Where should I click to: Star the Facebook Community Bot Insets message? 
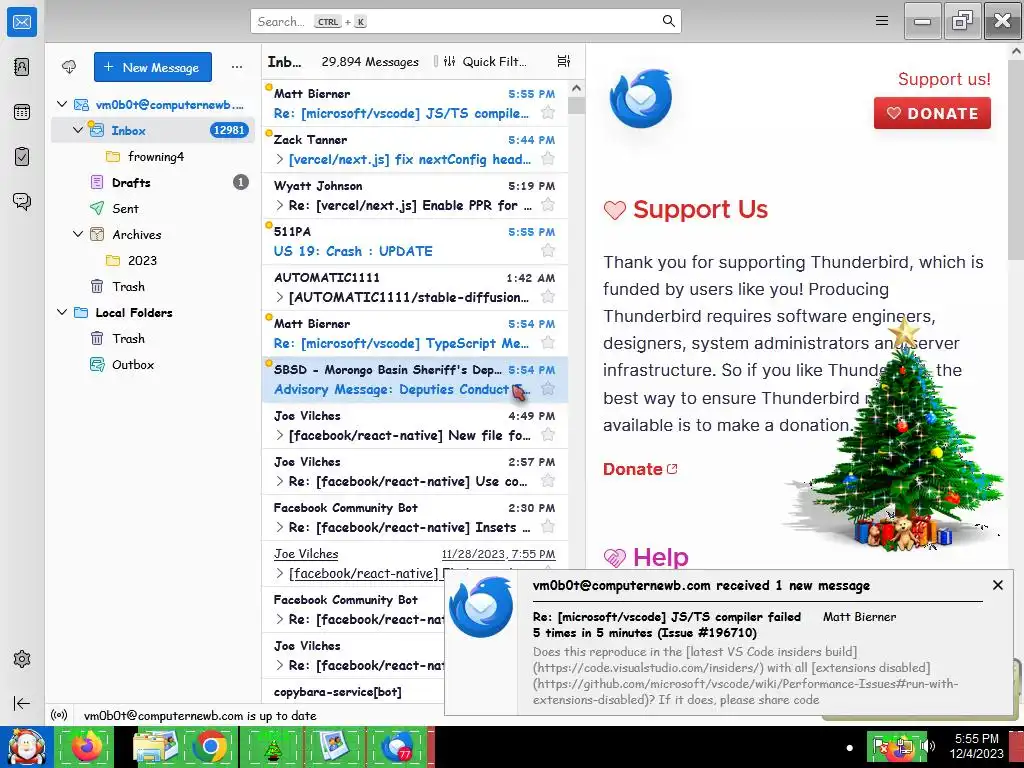click(x=548, y=527)
